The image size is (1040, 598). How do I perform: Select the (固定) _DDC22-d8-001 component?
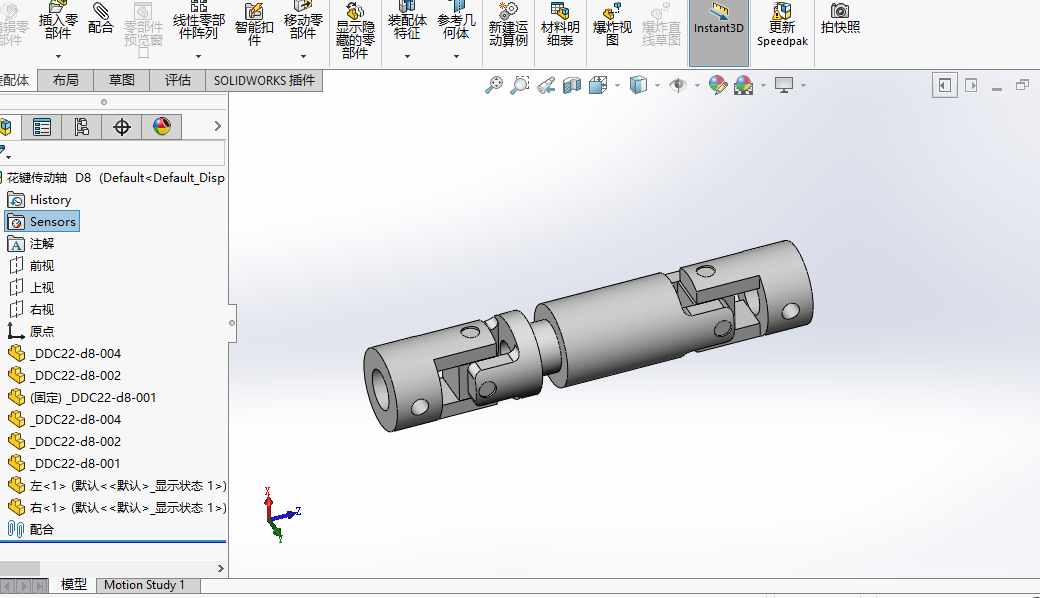pos(82,397)
